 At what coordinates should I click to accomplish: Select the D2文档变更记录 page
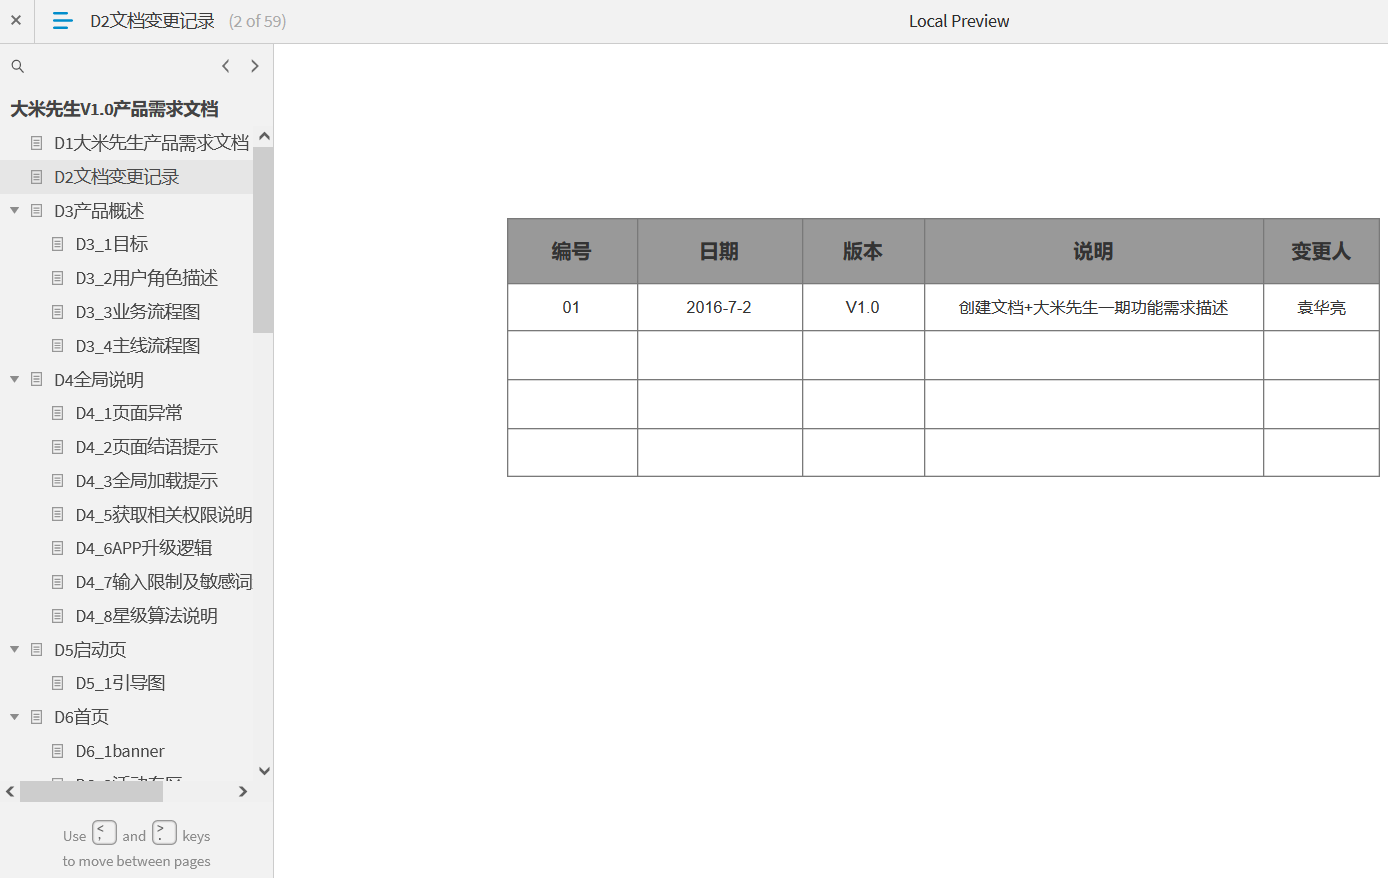(117, 177)
